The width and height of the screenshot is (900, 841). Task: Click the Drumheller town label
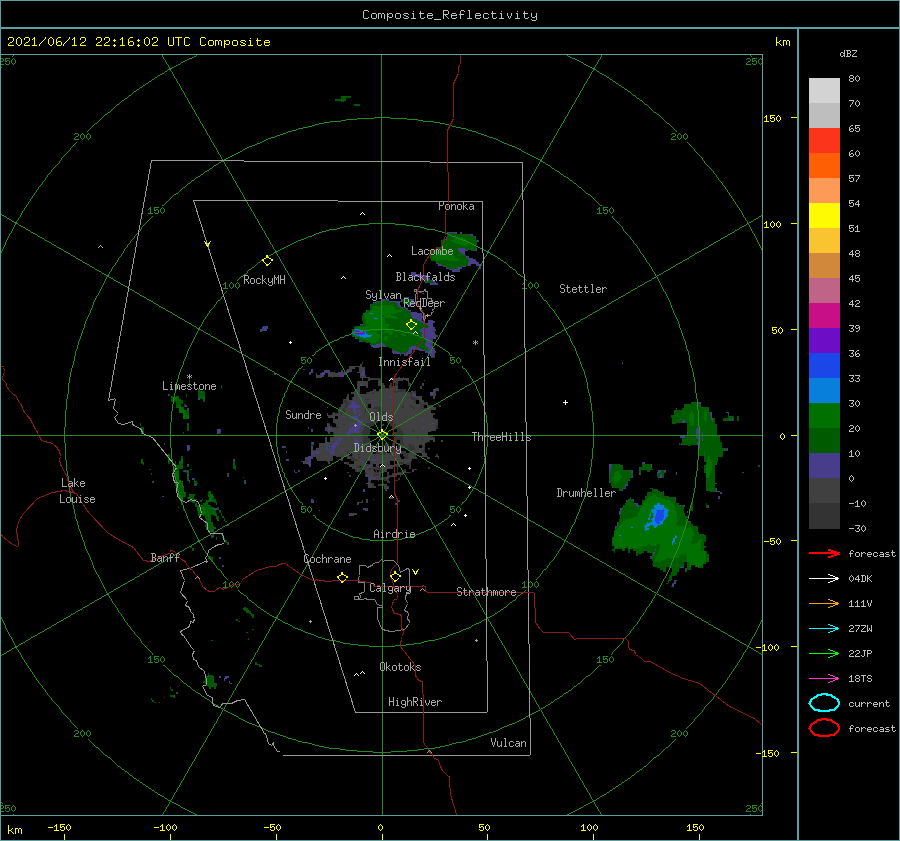click(x=586, y=493)
